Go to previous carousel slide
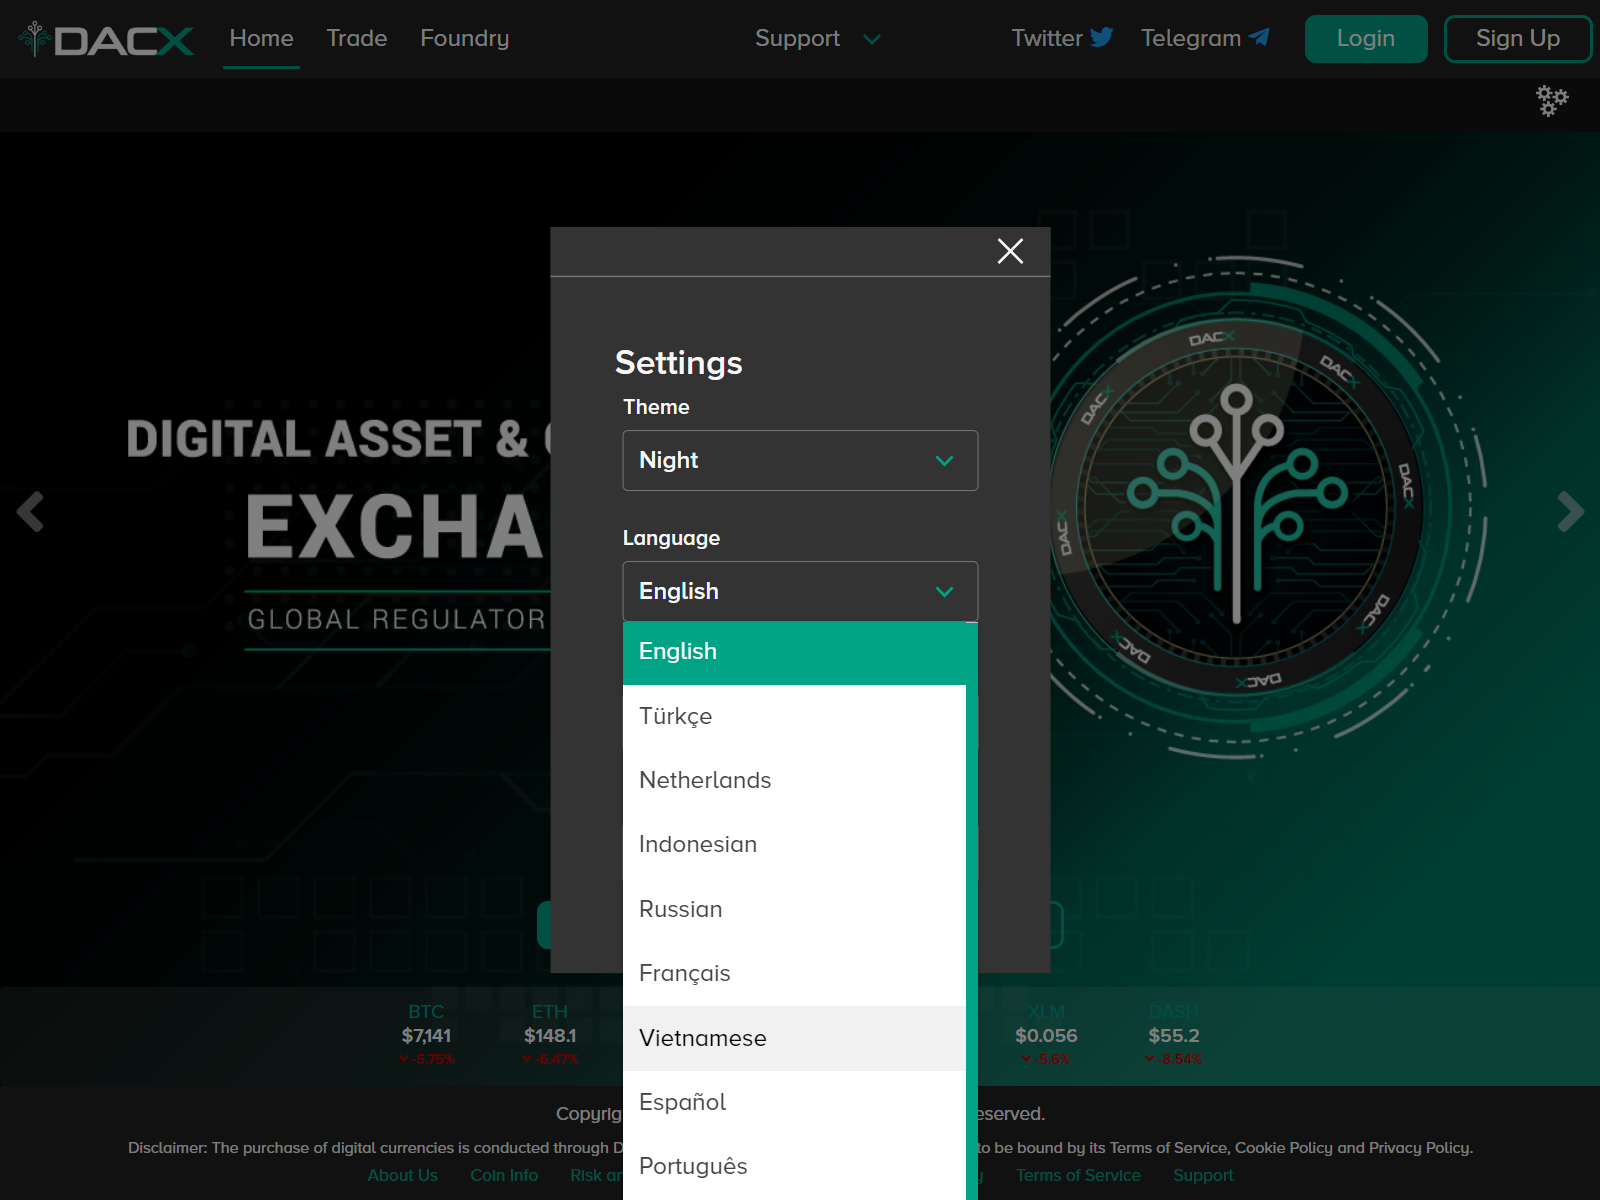 point(30,511)
